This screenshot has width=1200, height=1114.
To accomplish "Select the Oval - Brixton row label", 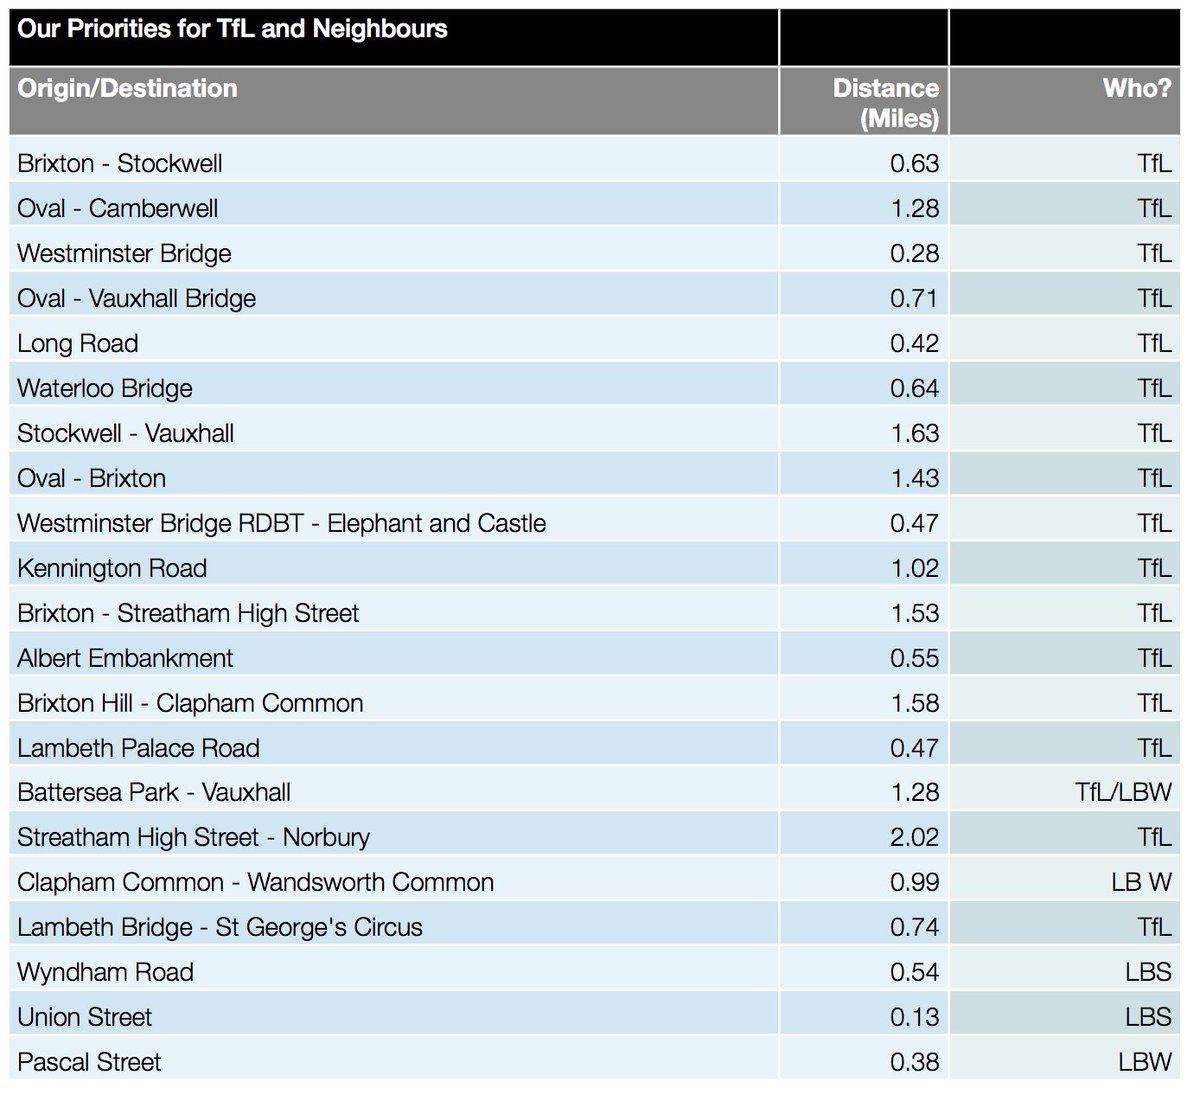I will coord(92,478).
